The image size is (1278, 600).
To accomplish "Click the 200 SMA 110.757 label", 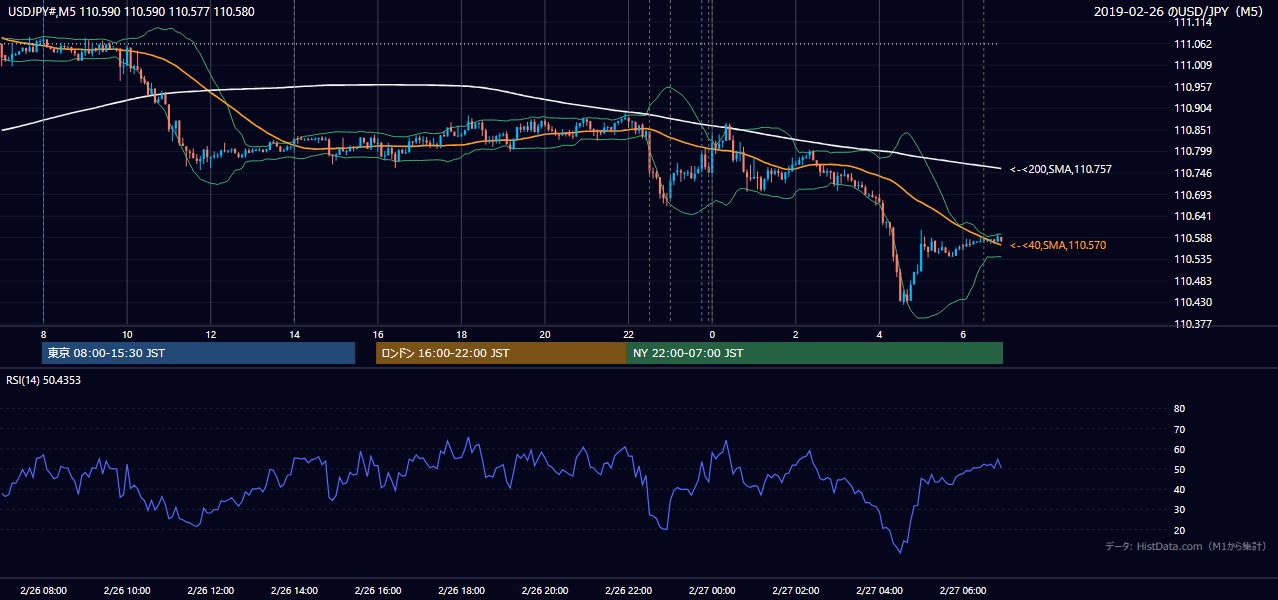I will [1061, 169].
